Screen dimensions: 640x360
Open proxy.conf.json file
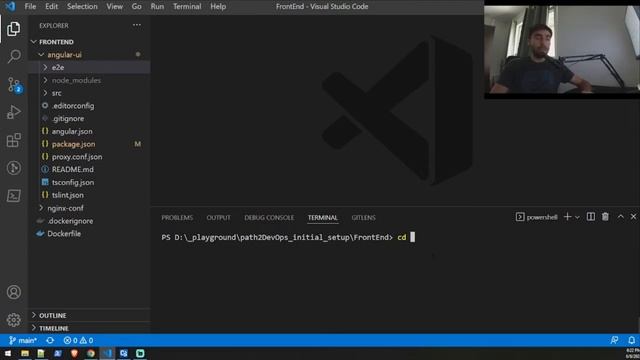click(x=89, y=157)
